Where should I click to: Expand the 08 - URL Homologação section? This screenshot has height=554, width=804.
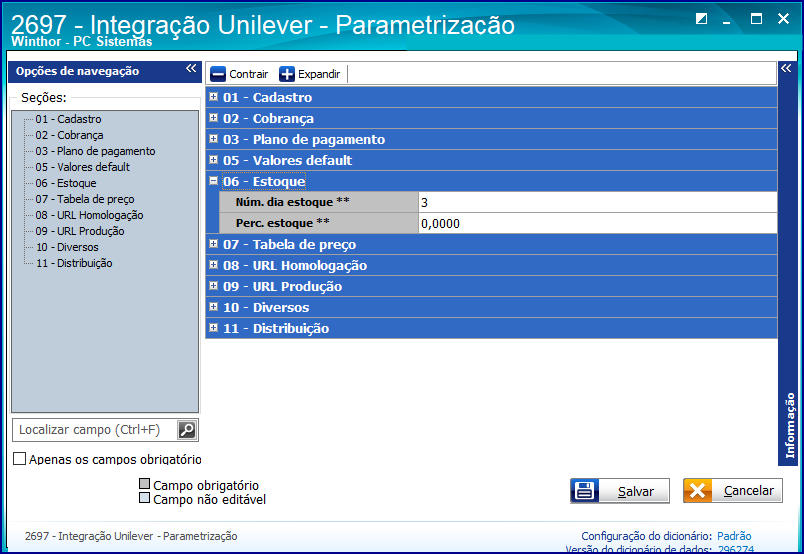pyautogui.click(x=214, y=265)
